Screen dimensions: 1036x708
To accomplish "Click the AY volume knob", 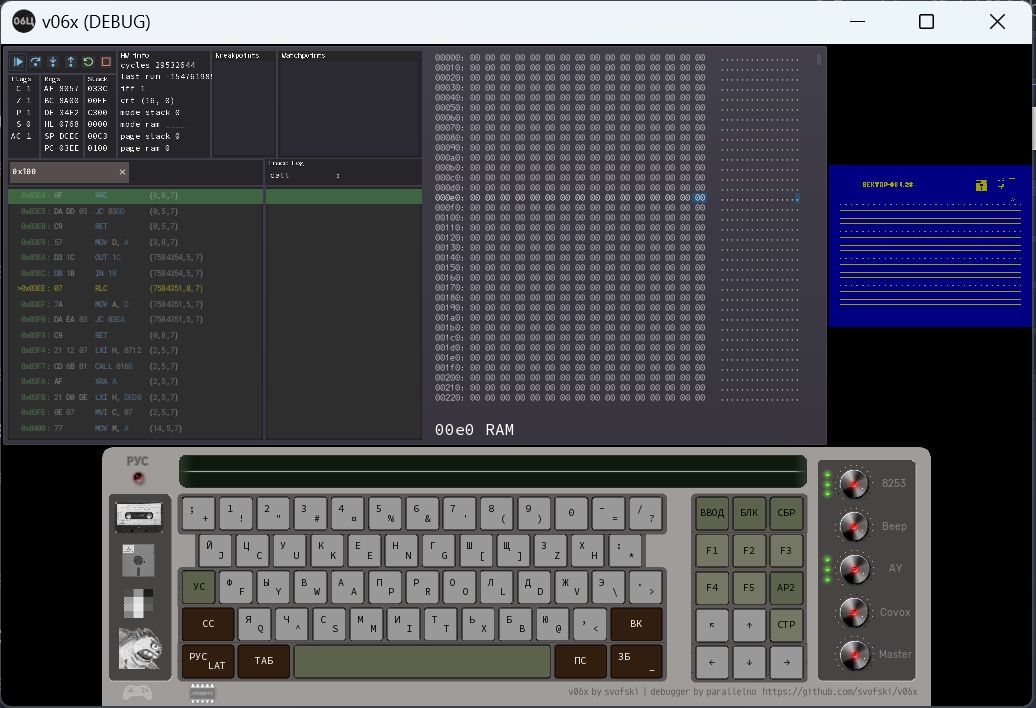I will pyautogui.click(x=853, y=568).
